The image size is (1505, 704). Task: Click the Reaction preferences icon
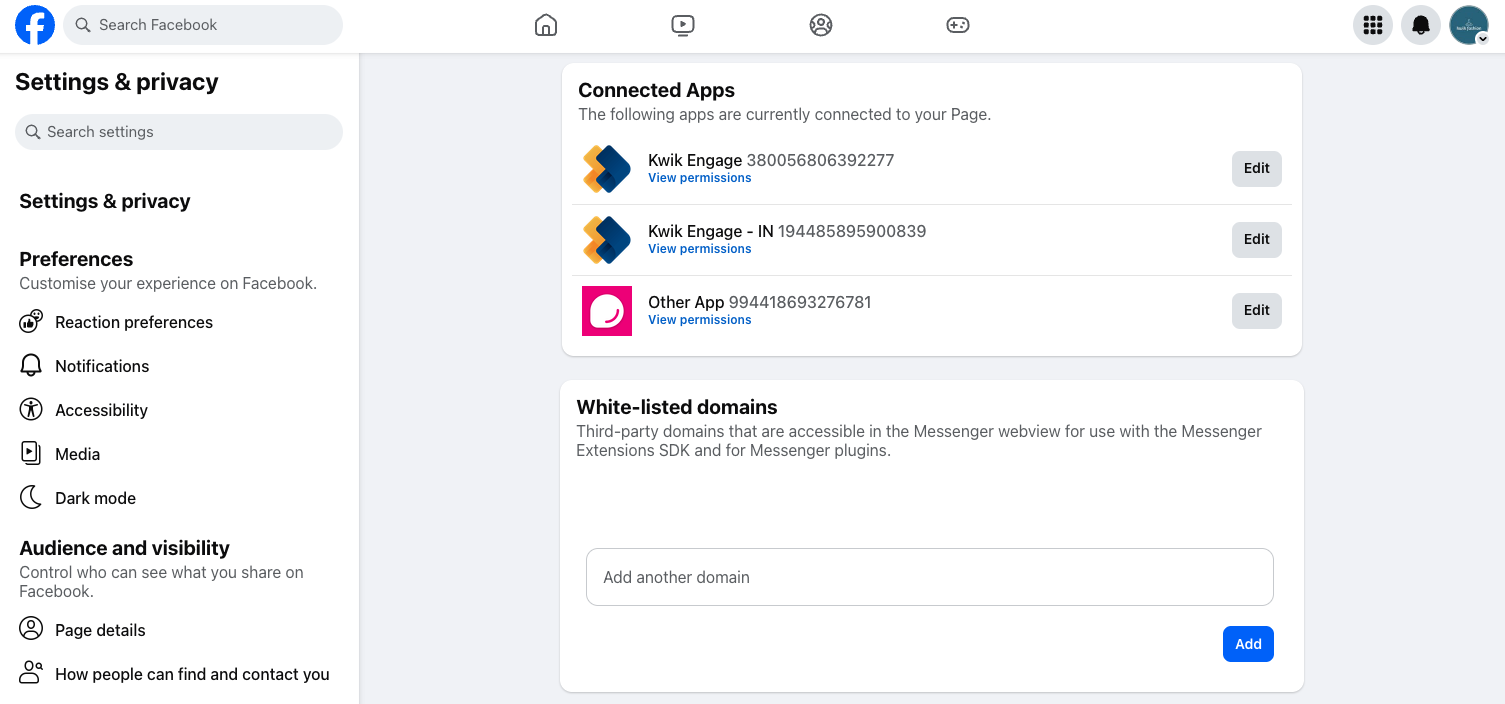tap(31, 322)
